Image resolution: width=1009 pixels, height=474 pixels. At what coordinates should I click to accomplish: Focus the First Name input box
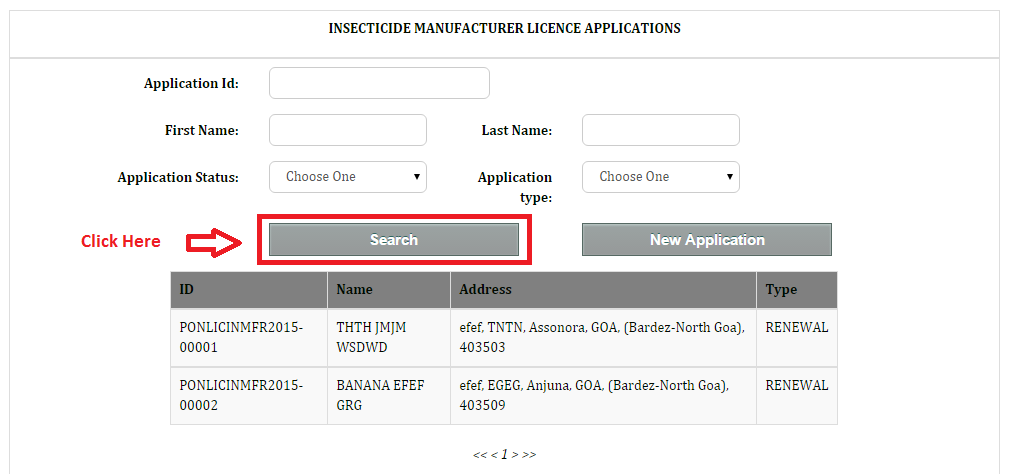tap(347, 130)
